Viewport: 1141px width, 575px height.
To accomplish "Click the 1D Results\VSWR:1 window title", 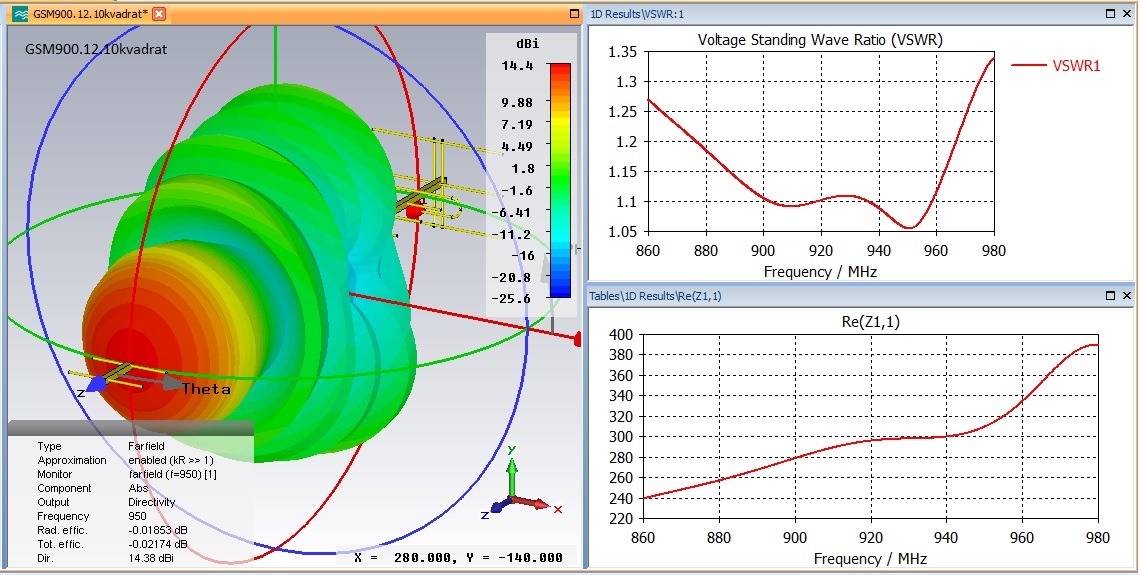I will 637,14.
